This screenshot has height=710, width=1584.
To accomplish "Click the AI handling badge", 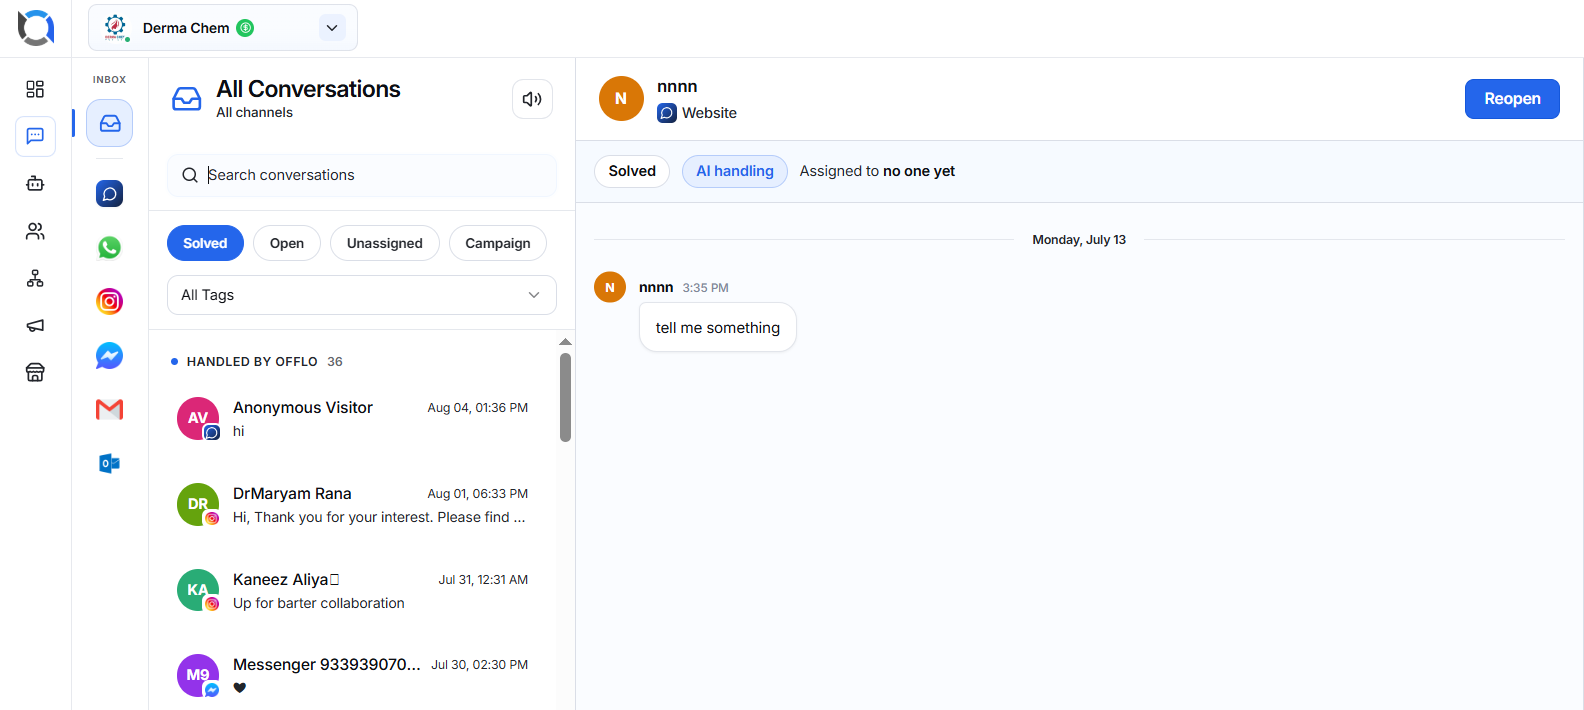I will pyautogui.click(x=735, y=171).
